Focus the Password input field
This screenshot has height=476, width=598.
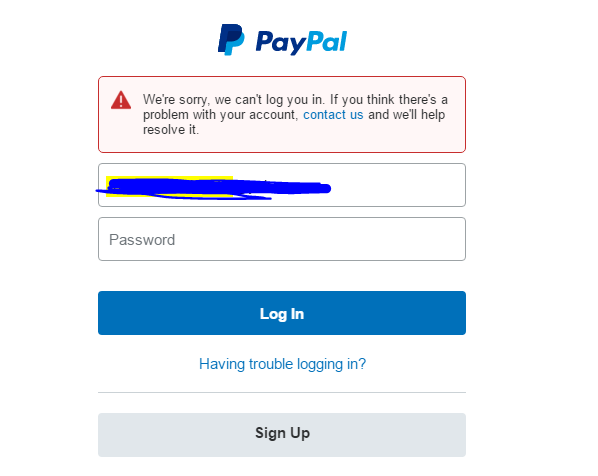click(282, 239)
